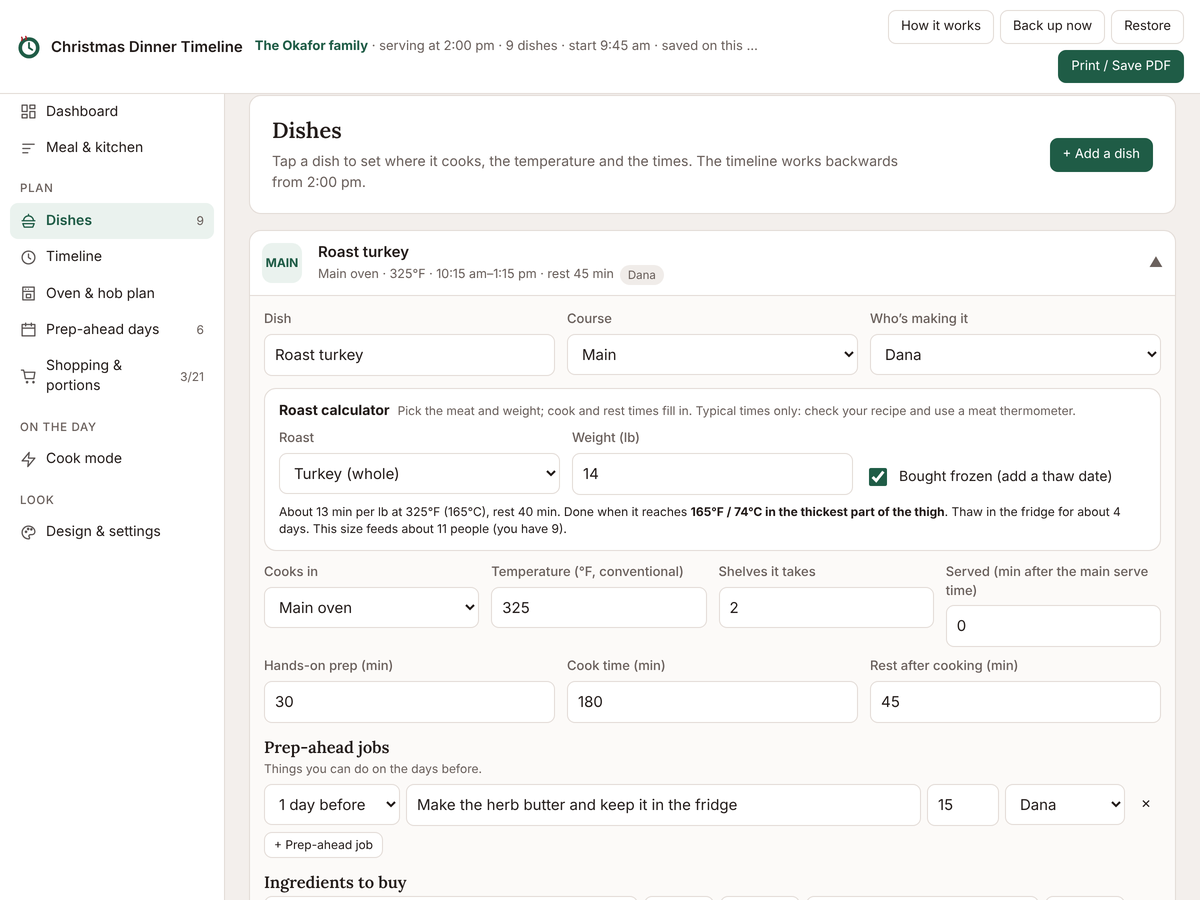Select the Dishes item in sidebar

pos(112,221)
